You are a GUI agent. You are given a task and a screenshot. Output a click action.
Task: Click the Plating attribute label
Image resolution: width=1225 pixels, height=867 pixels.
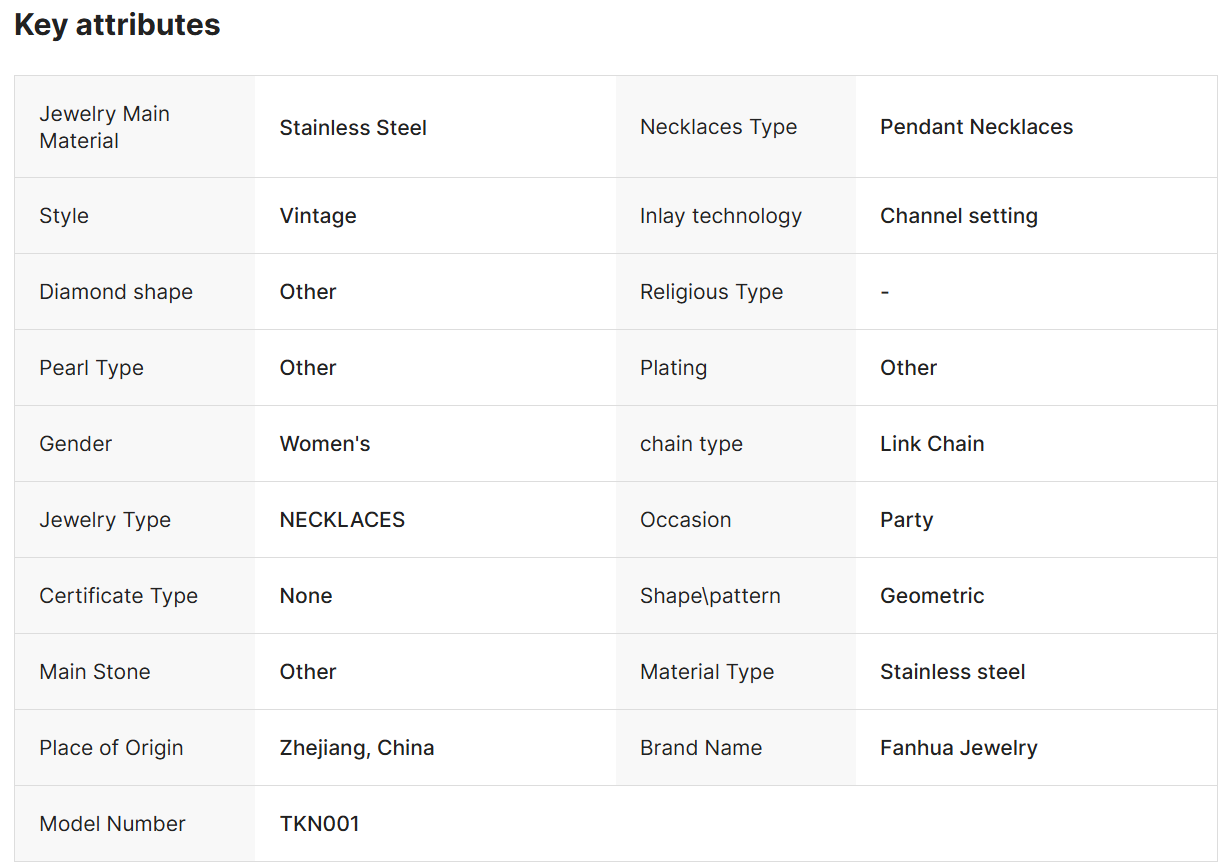[x=673, y=368]
